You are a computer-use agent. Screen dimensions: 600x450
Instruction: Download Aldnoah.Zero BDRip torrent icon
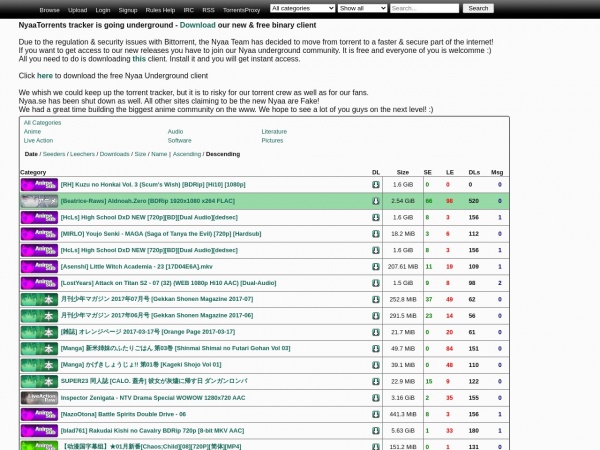click(x=376, y=201)
